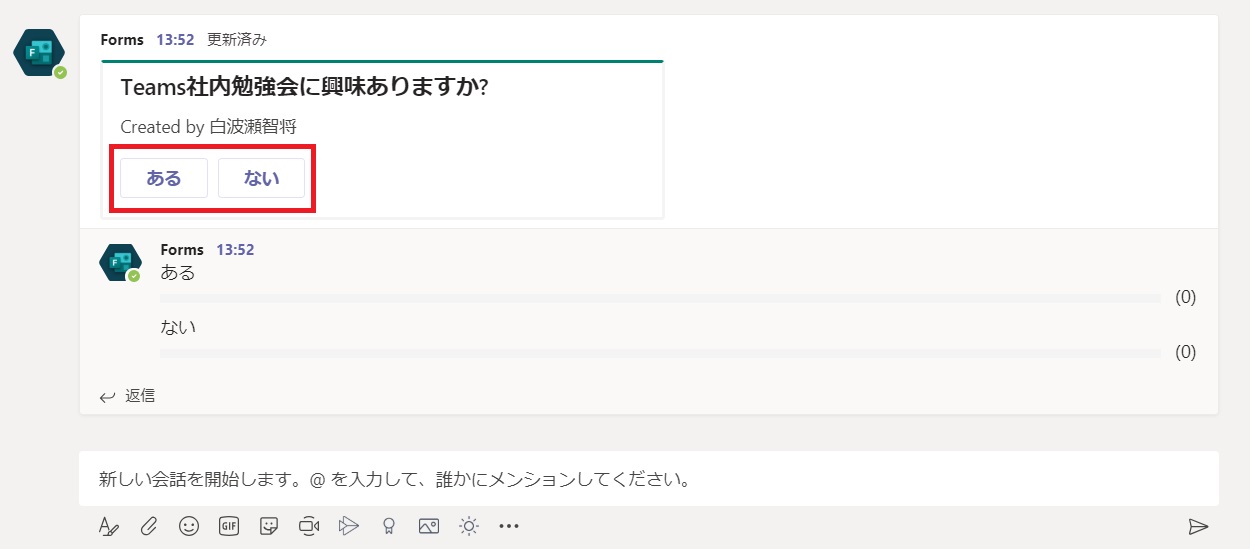This screenshot has width=1250, height=549.
Task: Vote ある in the poll
Action: pyautogui.click(x=164, y=178)
